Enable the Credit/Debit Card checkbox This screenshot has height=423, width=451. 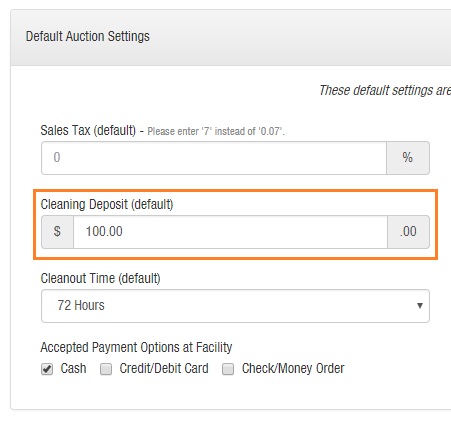pos(106,369)
